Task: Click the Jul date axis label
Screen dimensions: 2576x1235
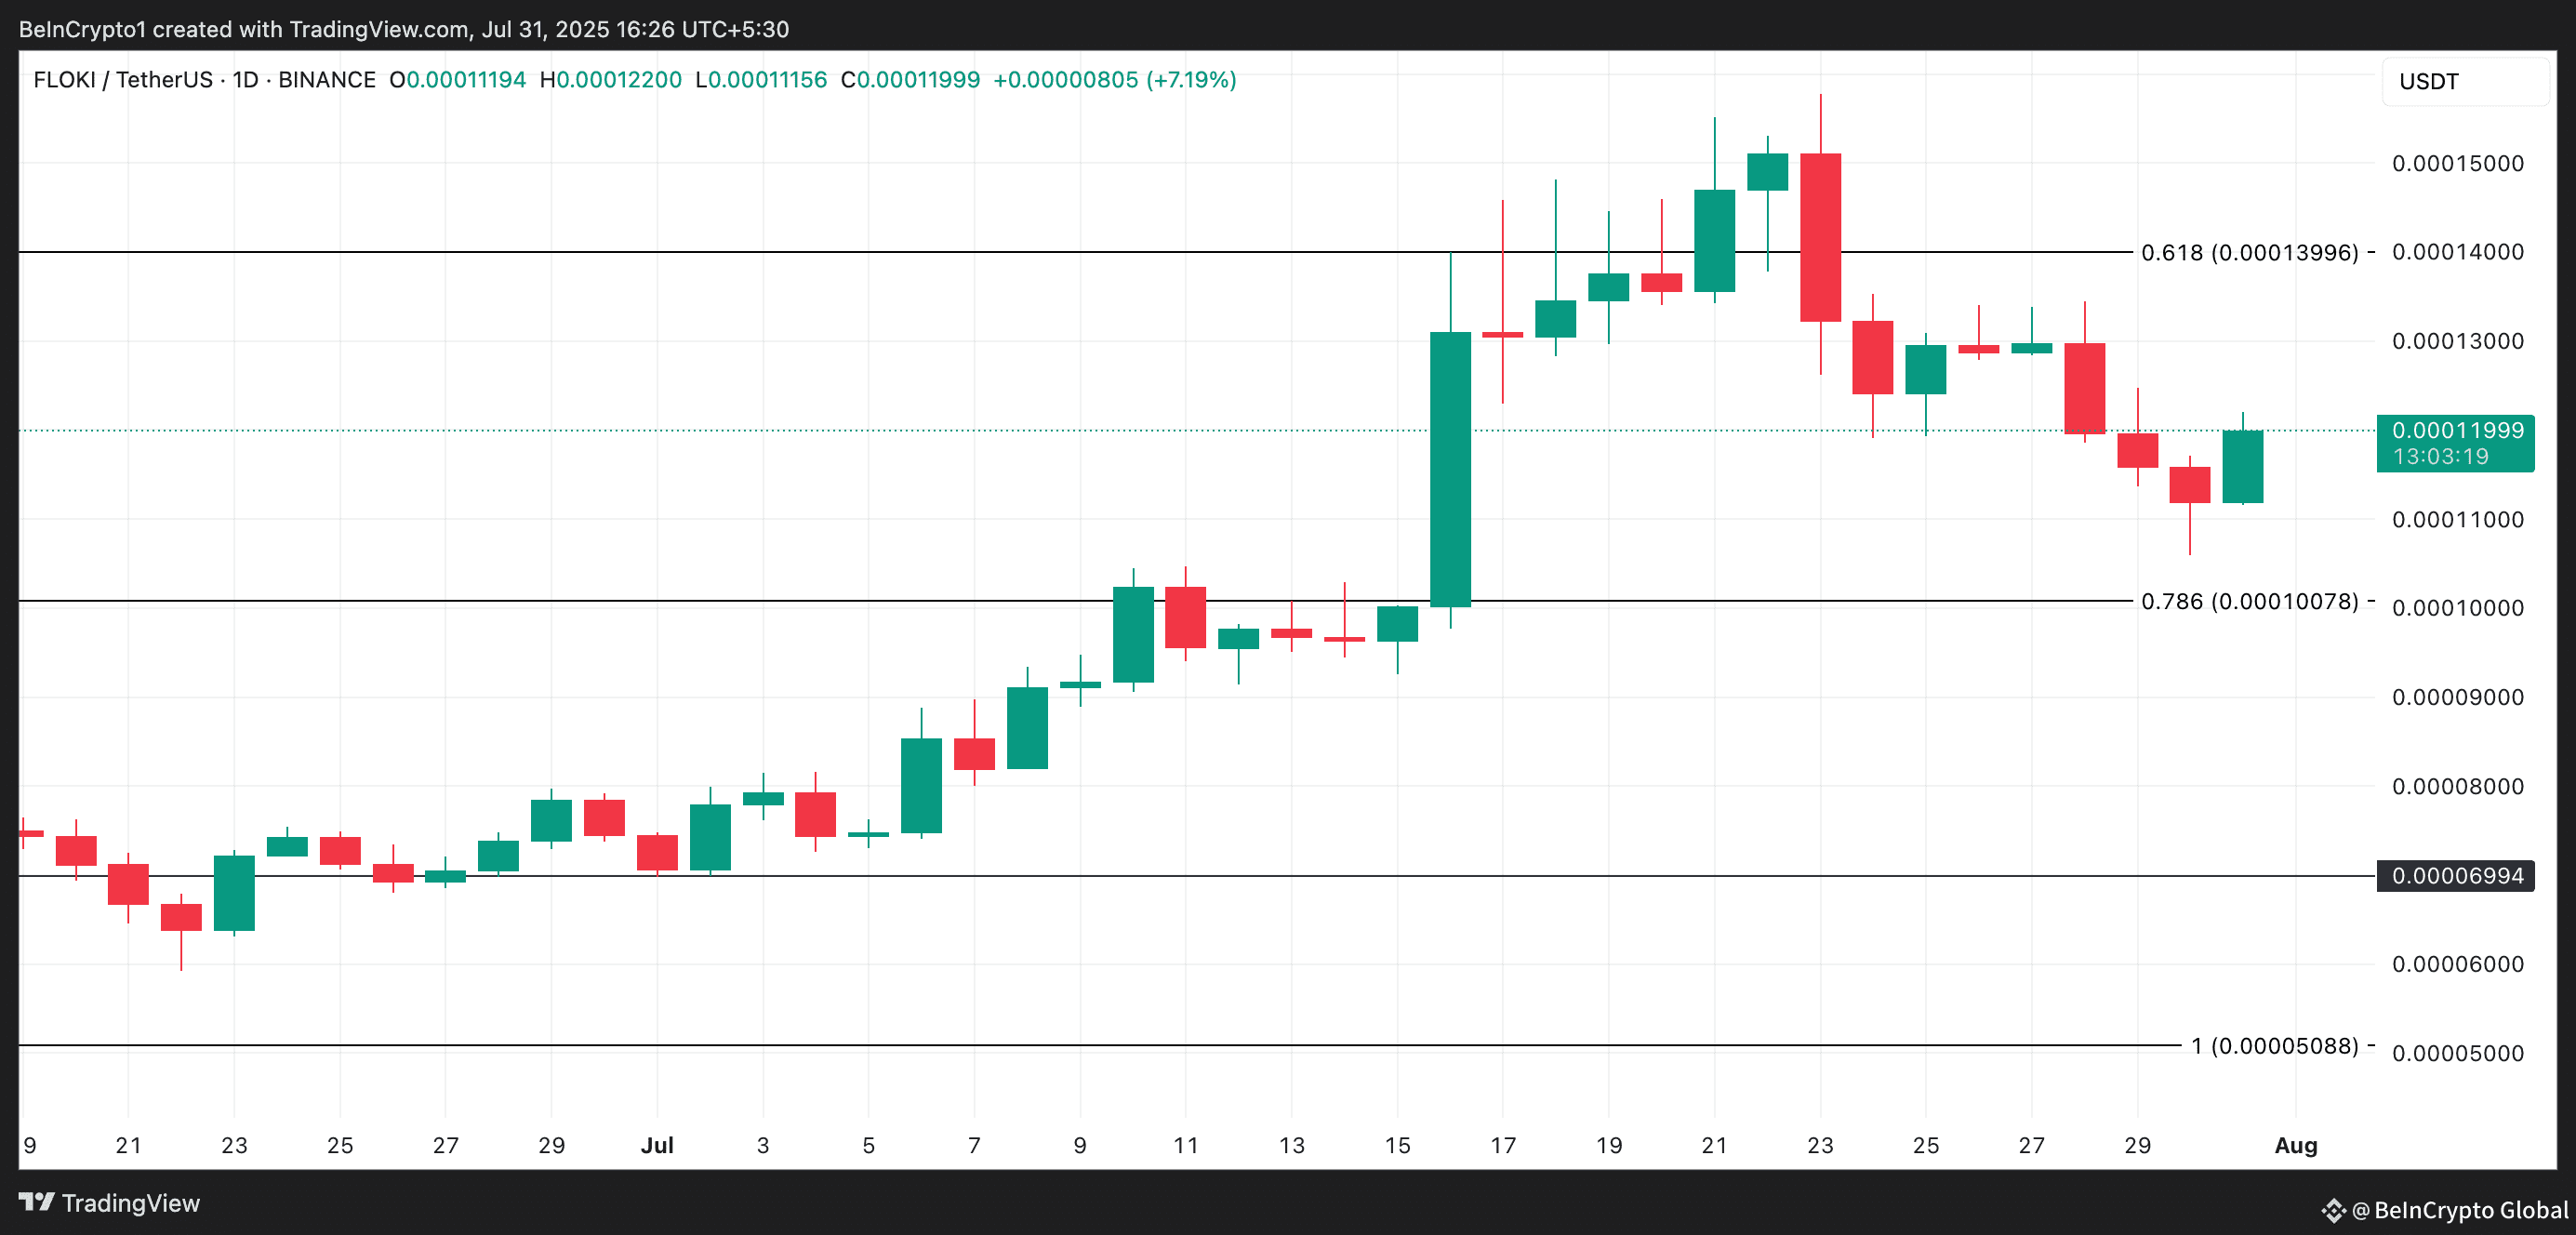Action: (657, 1145)
